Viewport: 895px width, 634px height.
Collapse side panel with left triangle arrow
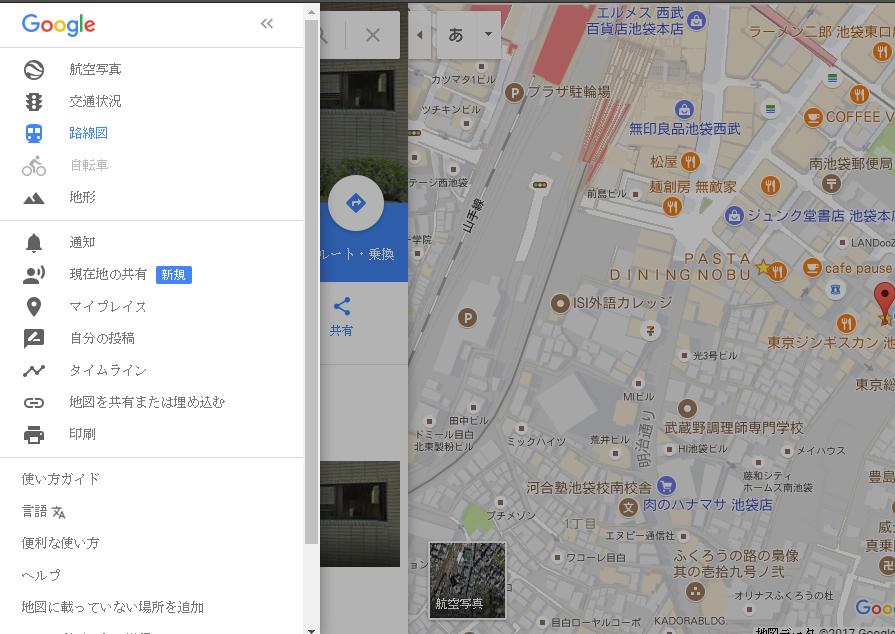pos(420,35)
